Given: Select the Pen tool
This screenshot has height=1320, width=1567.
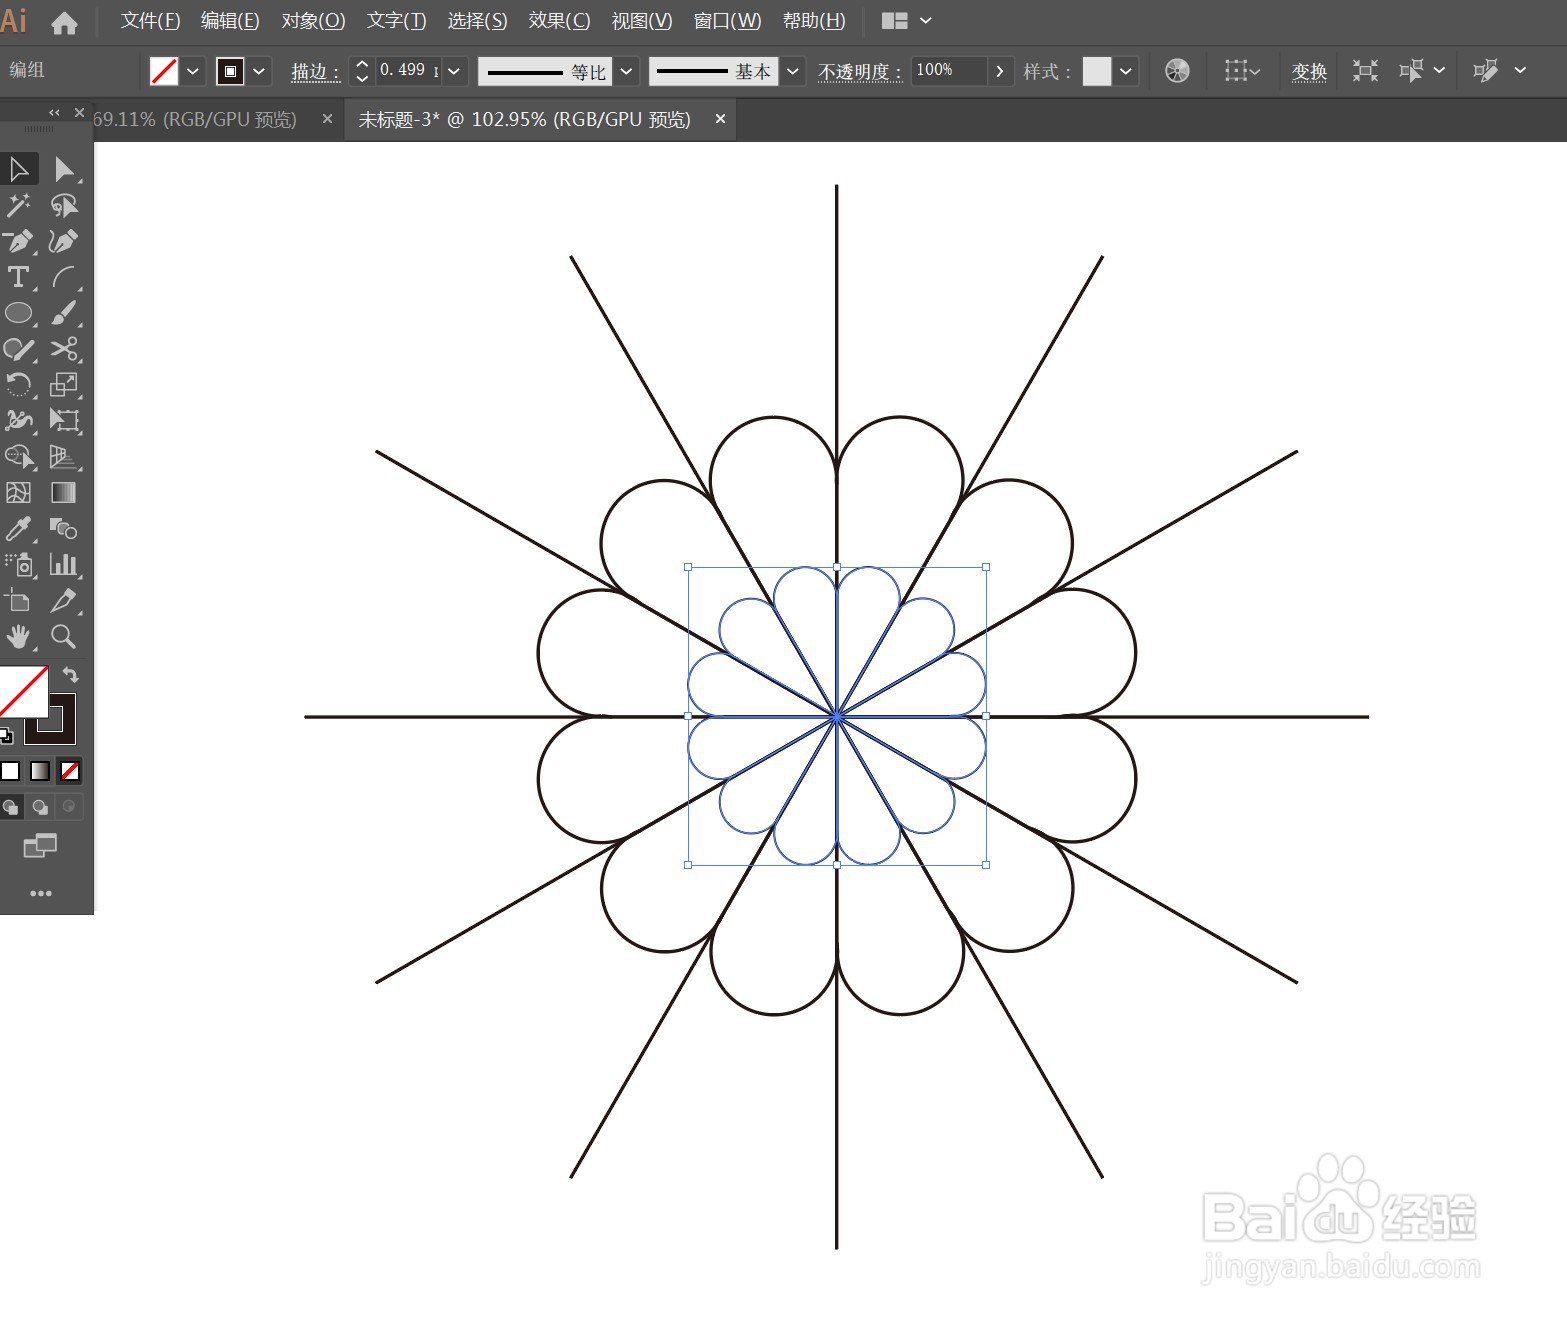Looking at the screenshot, I should [19, 241].
